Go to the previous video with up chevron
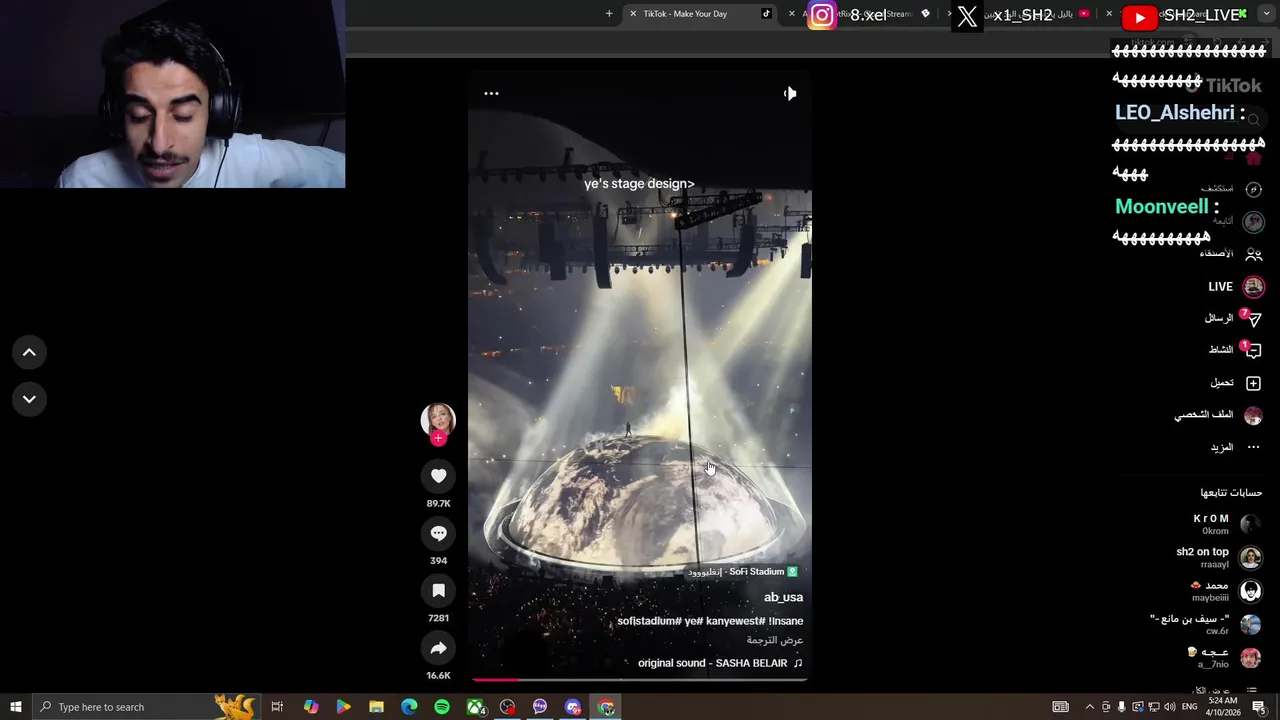1280x720 pixels. click(29, 352)
